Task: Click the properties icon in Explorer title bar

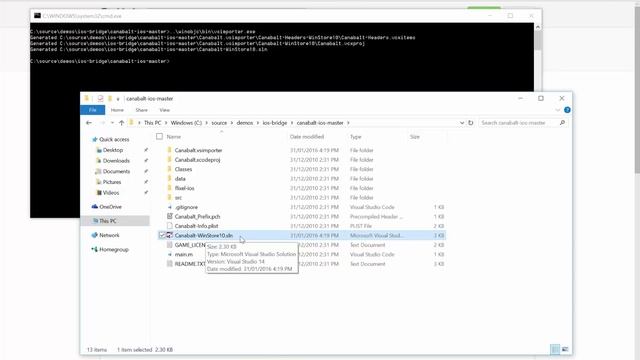Action: (x=100, y=98)
